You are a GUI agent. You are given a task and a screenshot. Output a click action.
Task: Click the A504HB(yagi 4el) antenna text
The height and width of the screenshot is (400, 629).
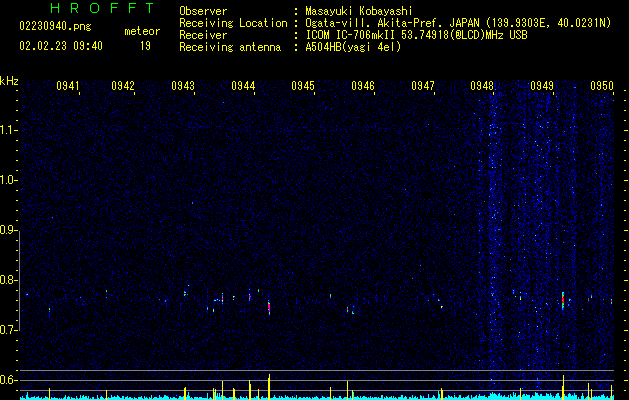pos(353,47)
